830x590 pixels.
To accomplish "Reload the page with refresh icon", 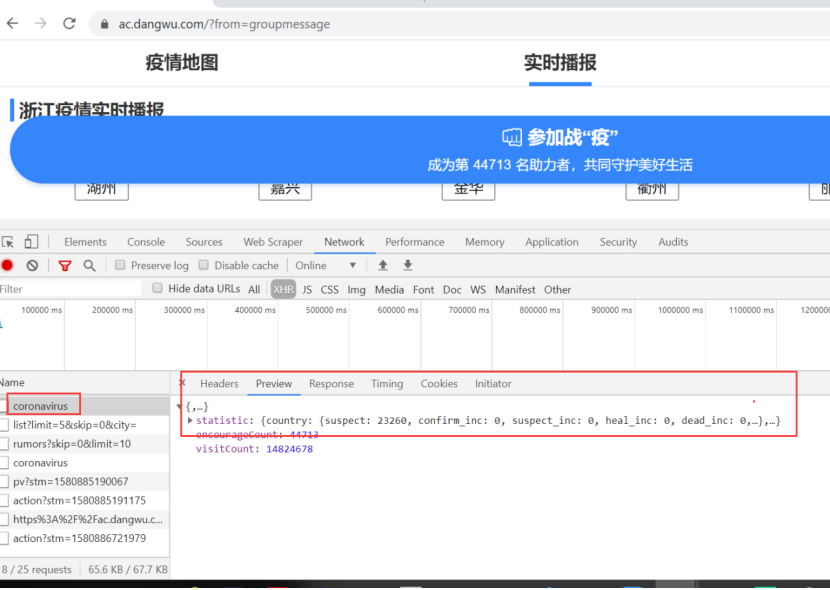I will tap(69, 23).
